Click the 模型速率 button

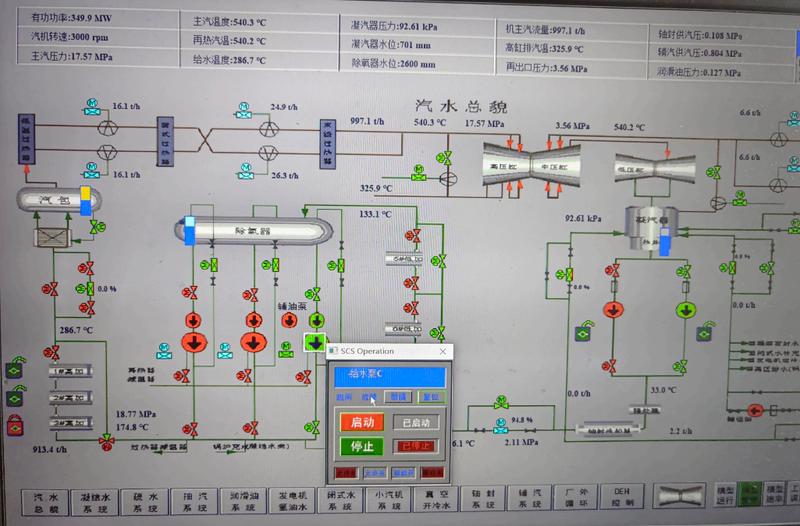tap(775, 493)
